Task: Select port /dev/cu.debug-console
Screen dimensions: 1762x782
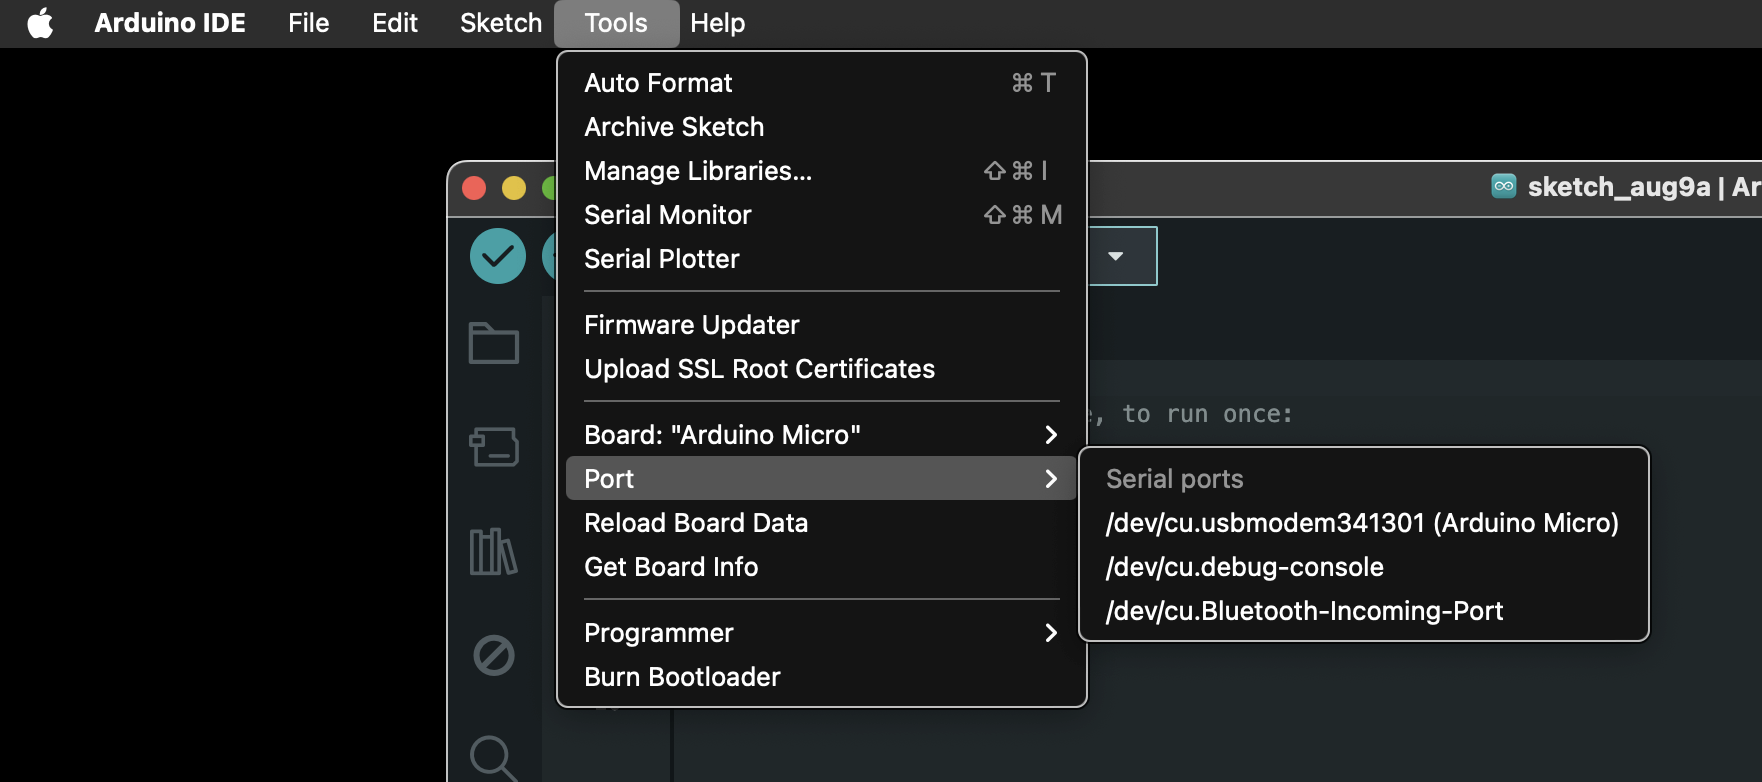Action: point(1363,567)
